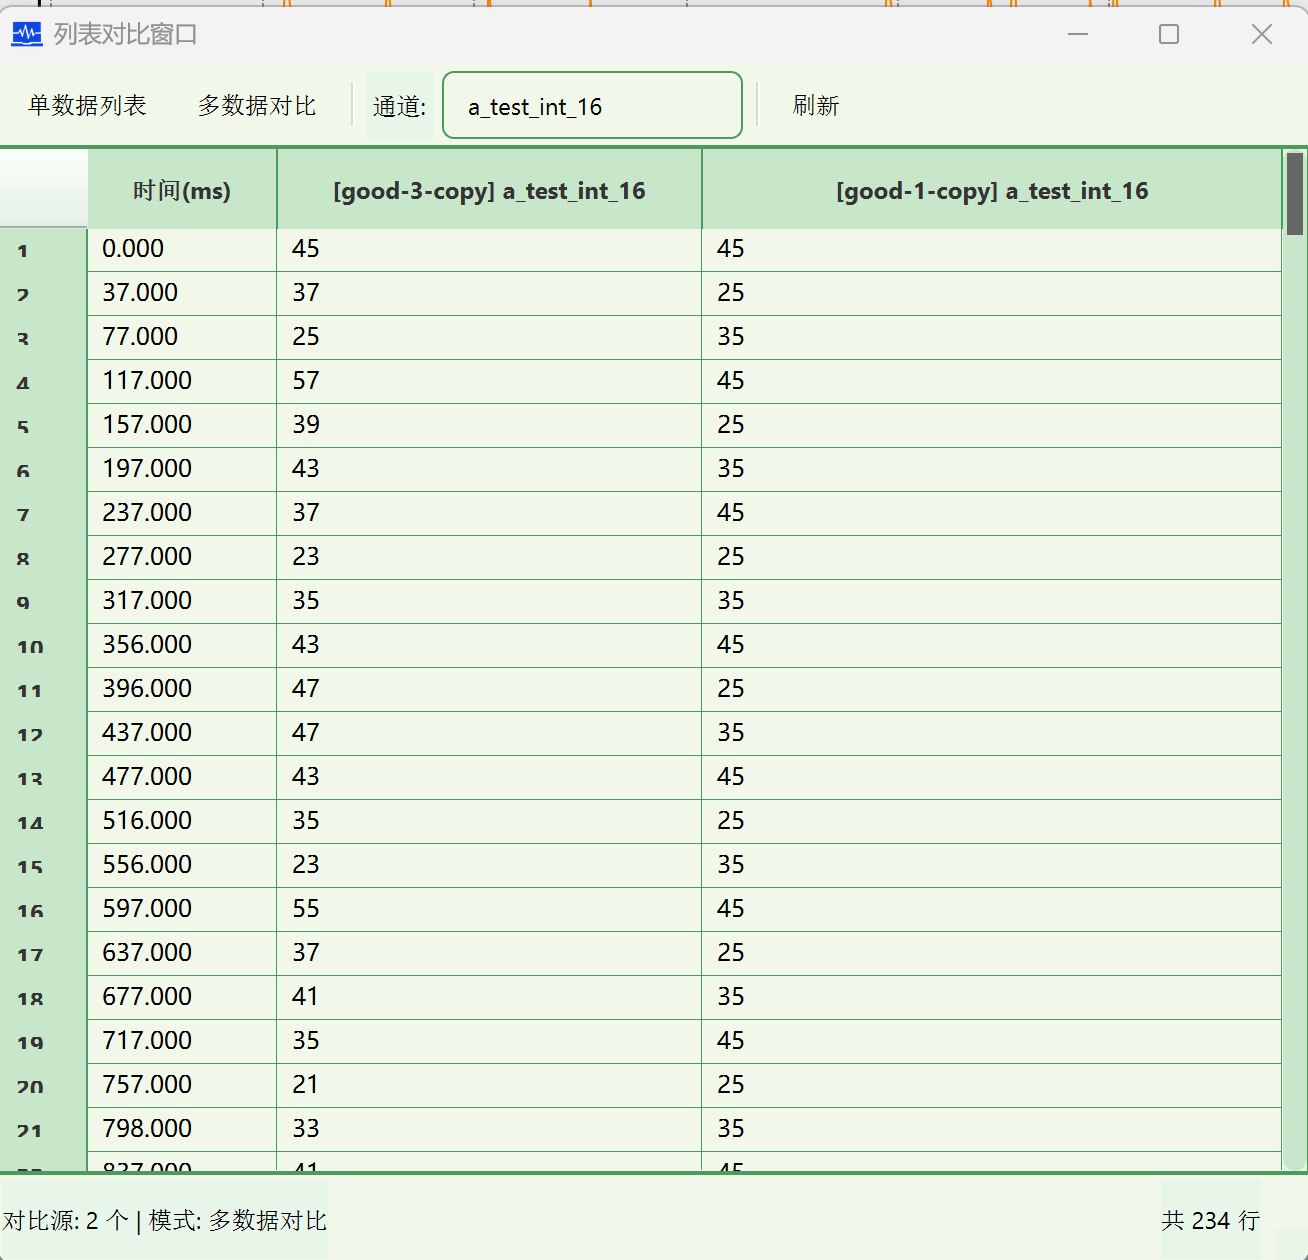Select good-1-copy value 35 in the 437.000 row
Screen dimensions: 1308x1260
(x=992, y=733)
